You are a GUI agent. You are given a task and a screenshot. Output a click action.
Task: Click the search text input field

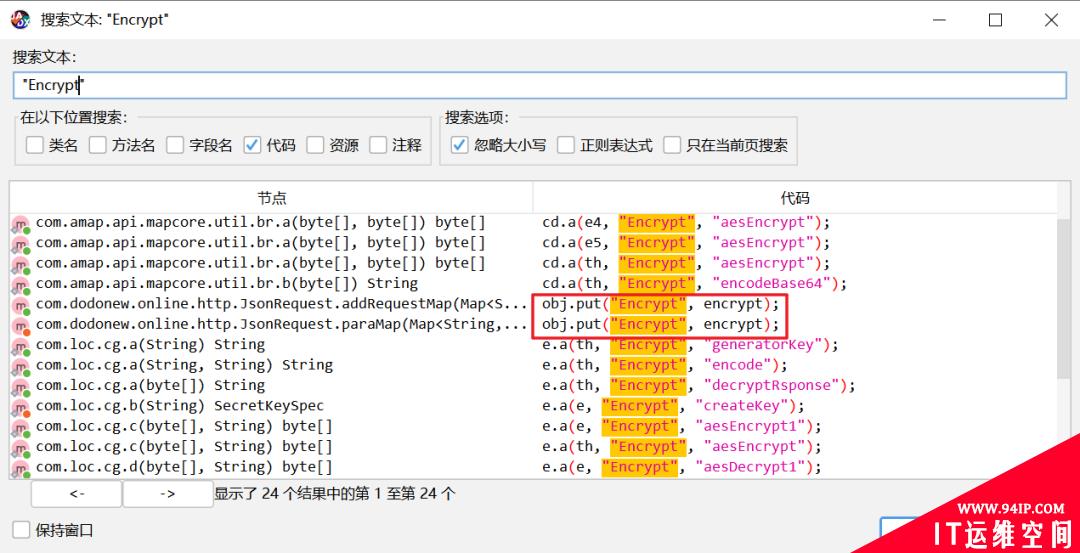tap(539, 85)
